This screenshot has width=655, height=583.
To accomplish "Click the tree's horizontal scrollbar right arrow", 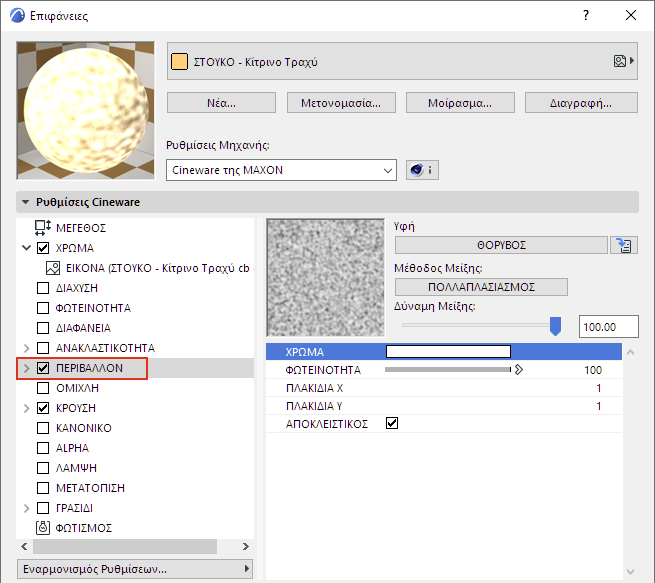I will (246, 546).
